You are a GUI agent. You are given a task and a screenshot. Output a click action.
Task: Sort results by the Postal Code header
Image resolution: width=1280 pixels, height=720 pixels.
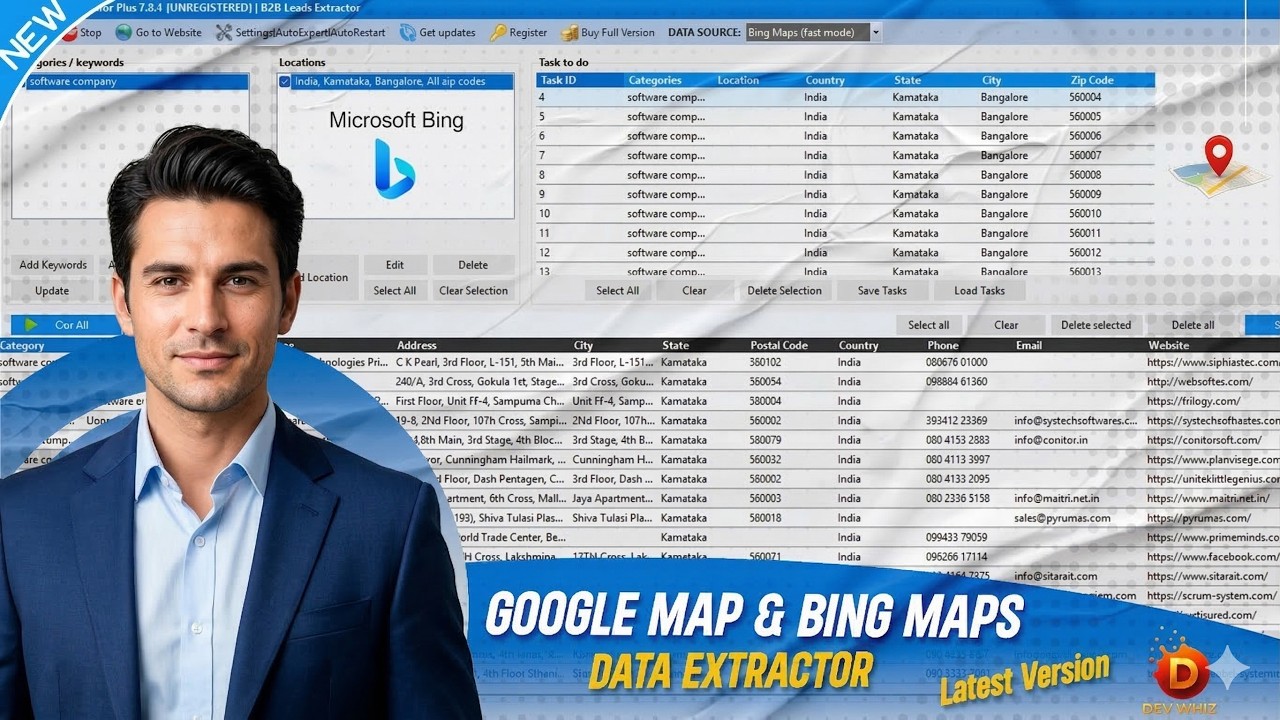(779, 346)
